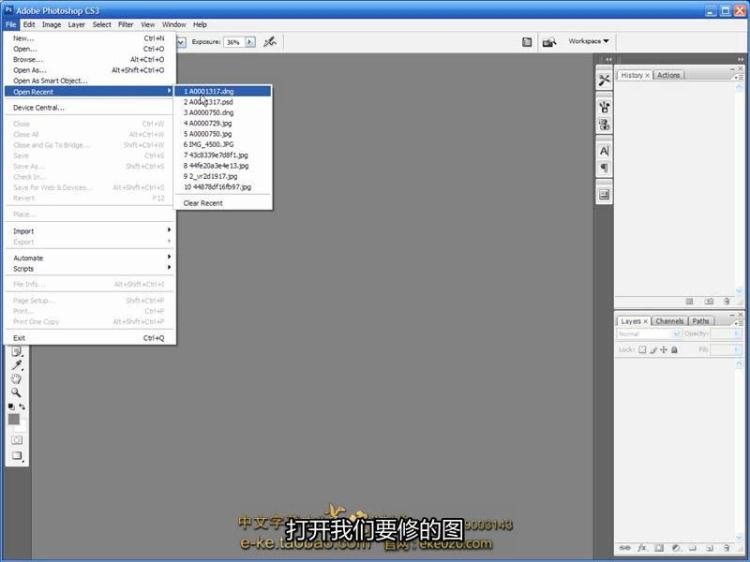The image size is (750, 562).
Task: Swap foreground and background colors
Action: [22, 407]
